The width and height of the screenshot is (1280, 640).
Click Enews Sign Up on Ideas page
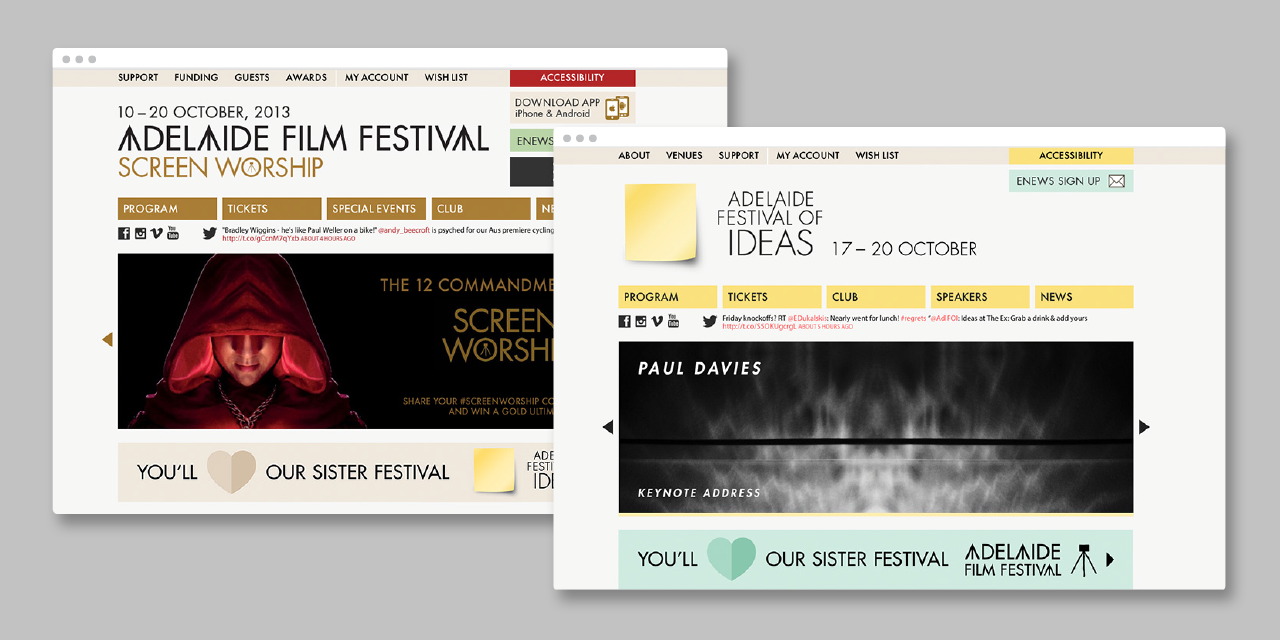pyautogui.click(x=1071, y=181)
